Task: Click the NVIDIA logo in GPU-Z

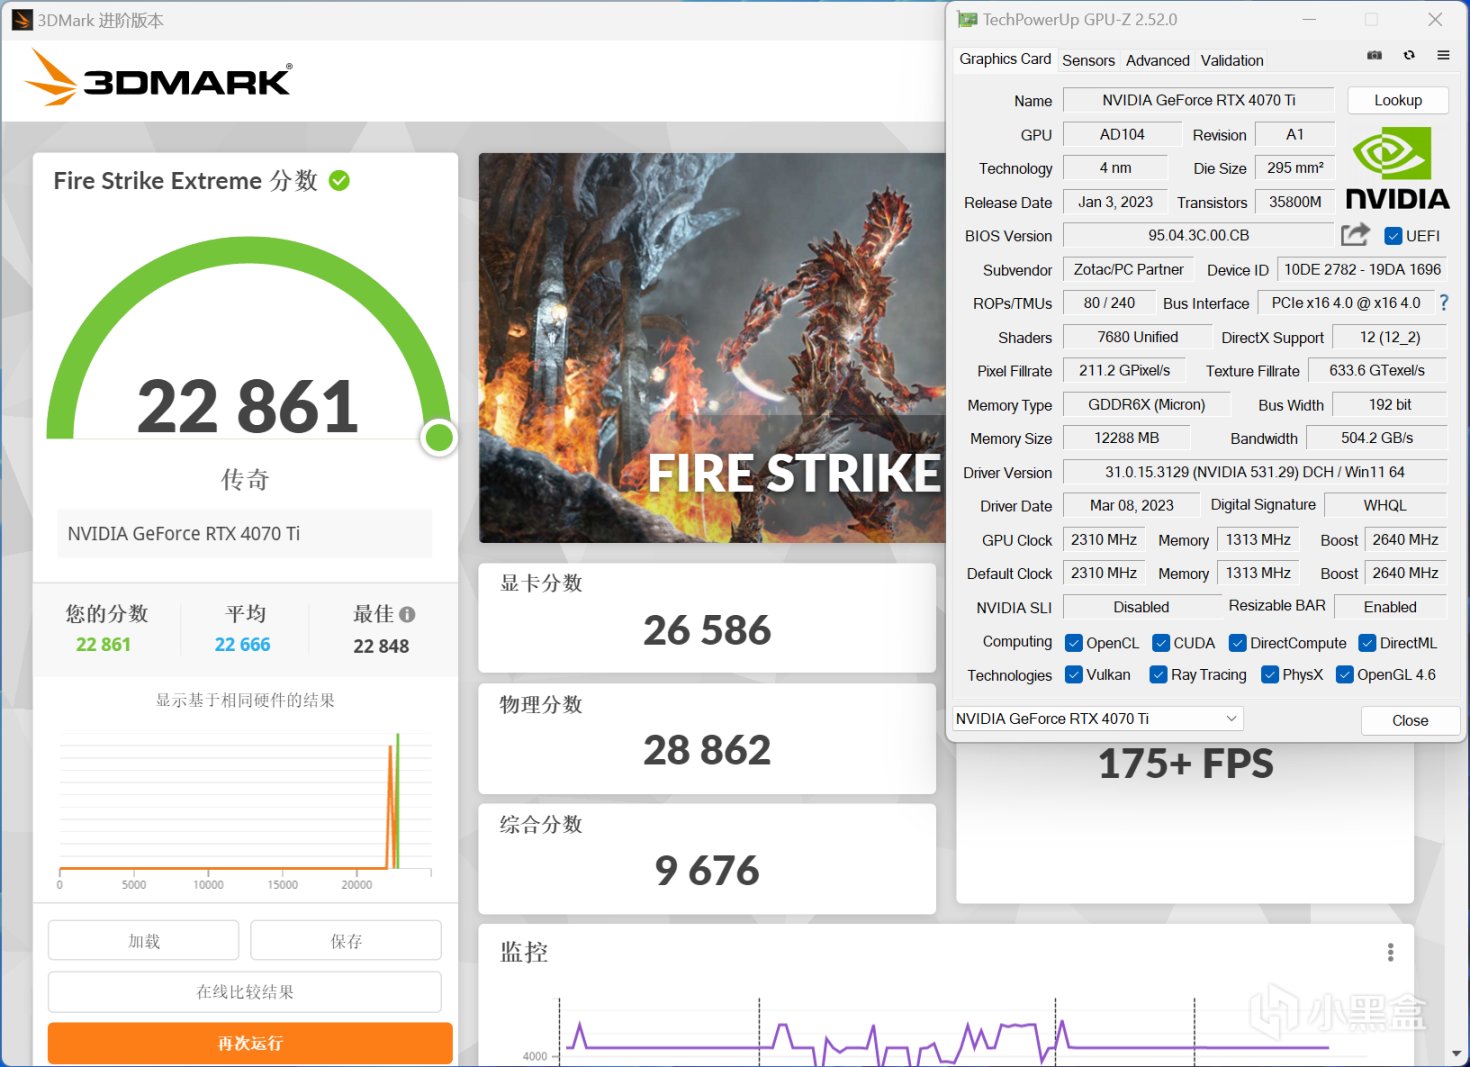Action: tap(1398, 169)
